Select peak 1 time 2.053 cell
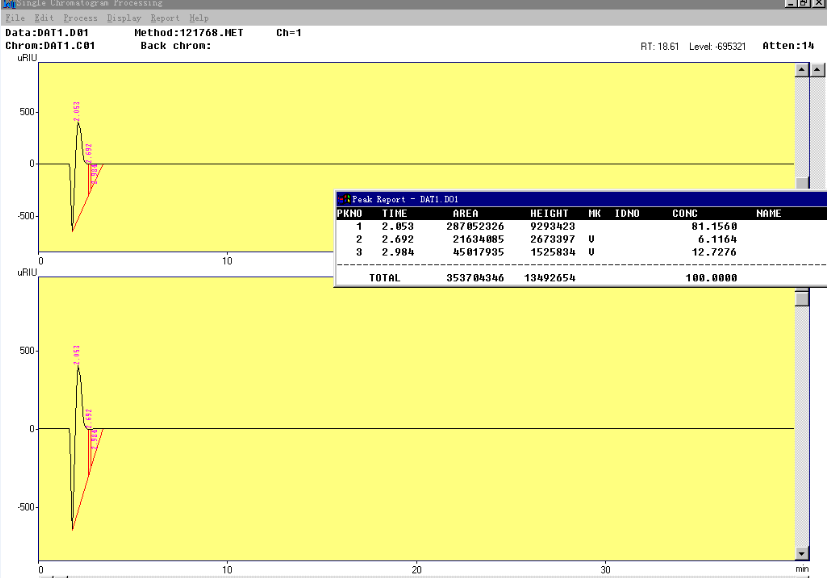The height and width of the screenshot is (578, 827). (398, 226)
